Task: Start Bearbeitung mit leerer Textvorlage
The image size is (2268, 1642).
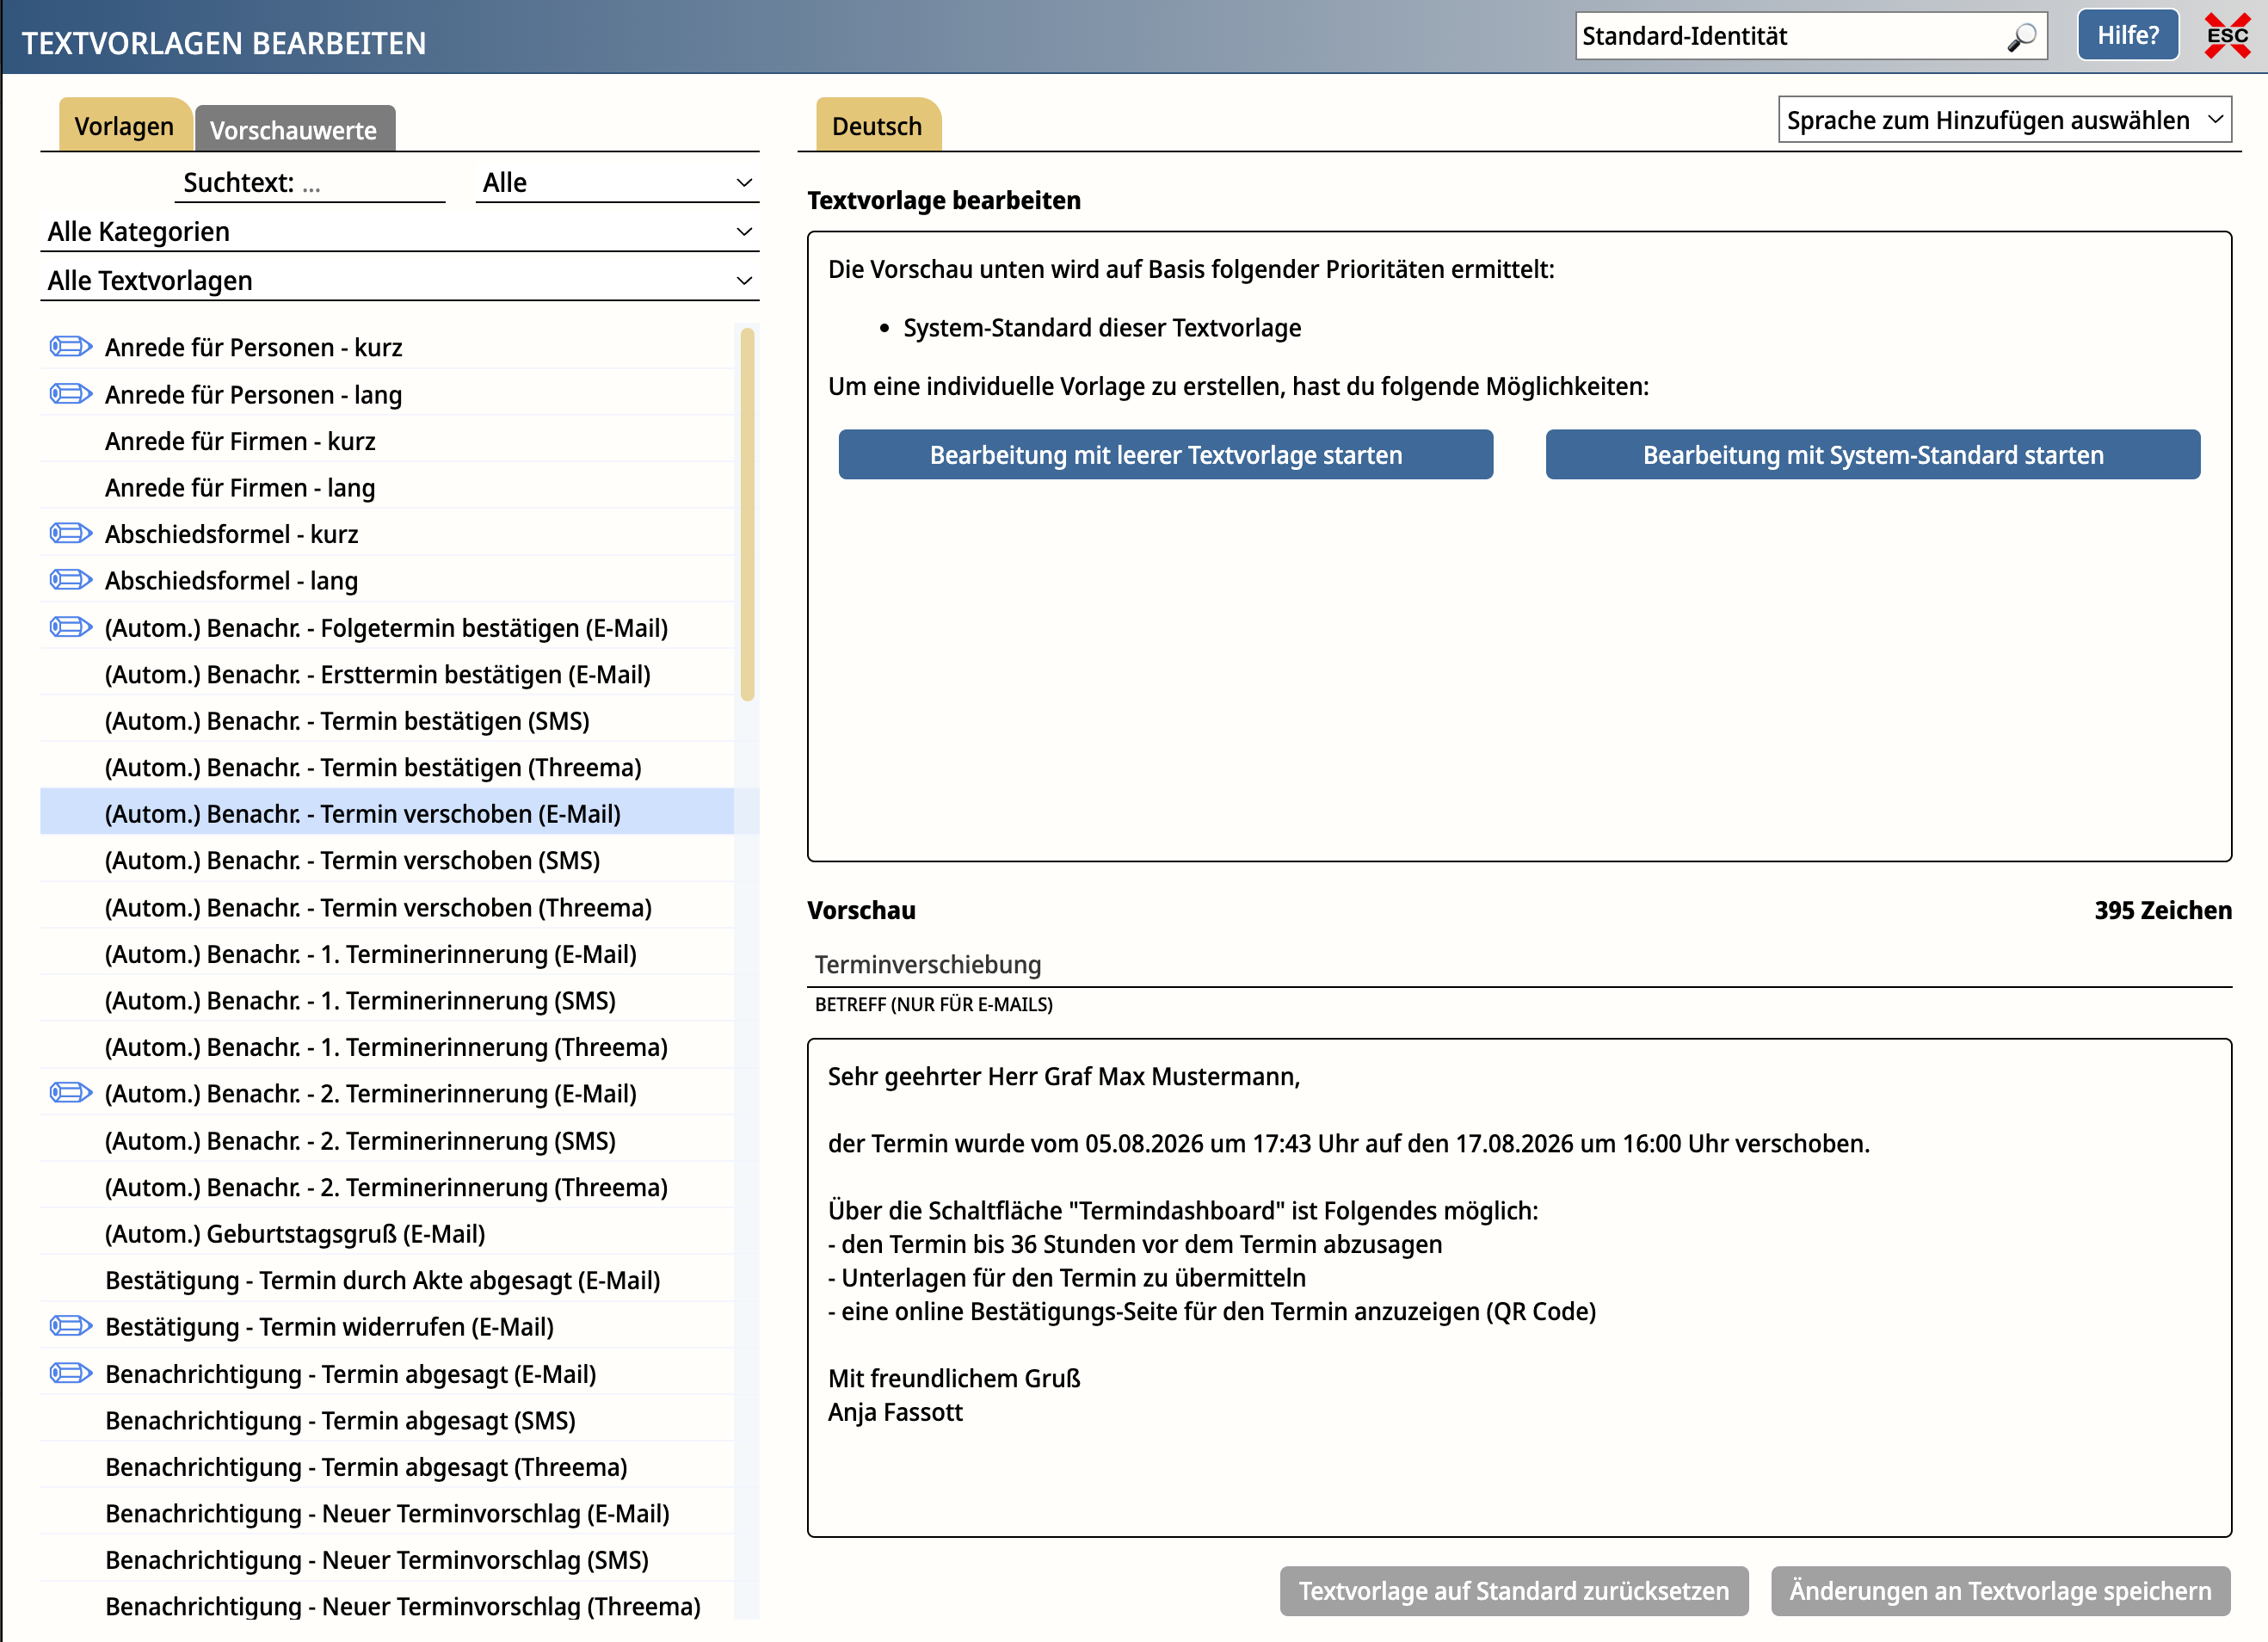Action: pyautogui.click(x=1166, y=455)
